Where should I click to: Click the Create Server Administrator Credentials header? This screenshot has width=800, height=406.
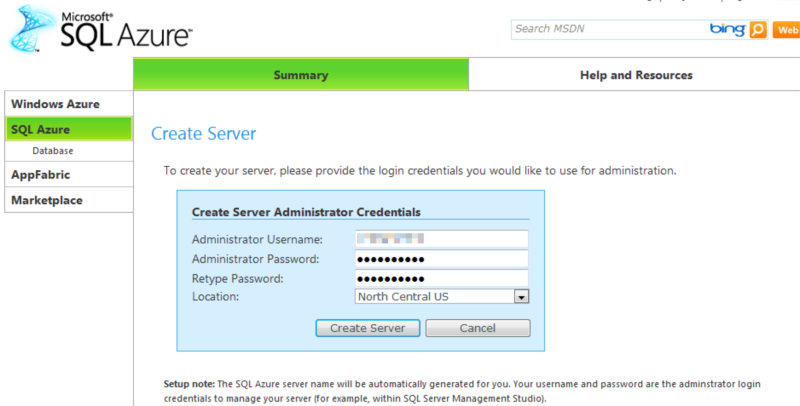pyautogui.click(x=305, y=212)
